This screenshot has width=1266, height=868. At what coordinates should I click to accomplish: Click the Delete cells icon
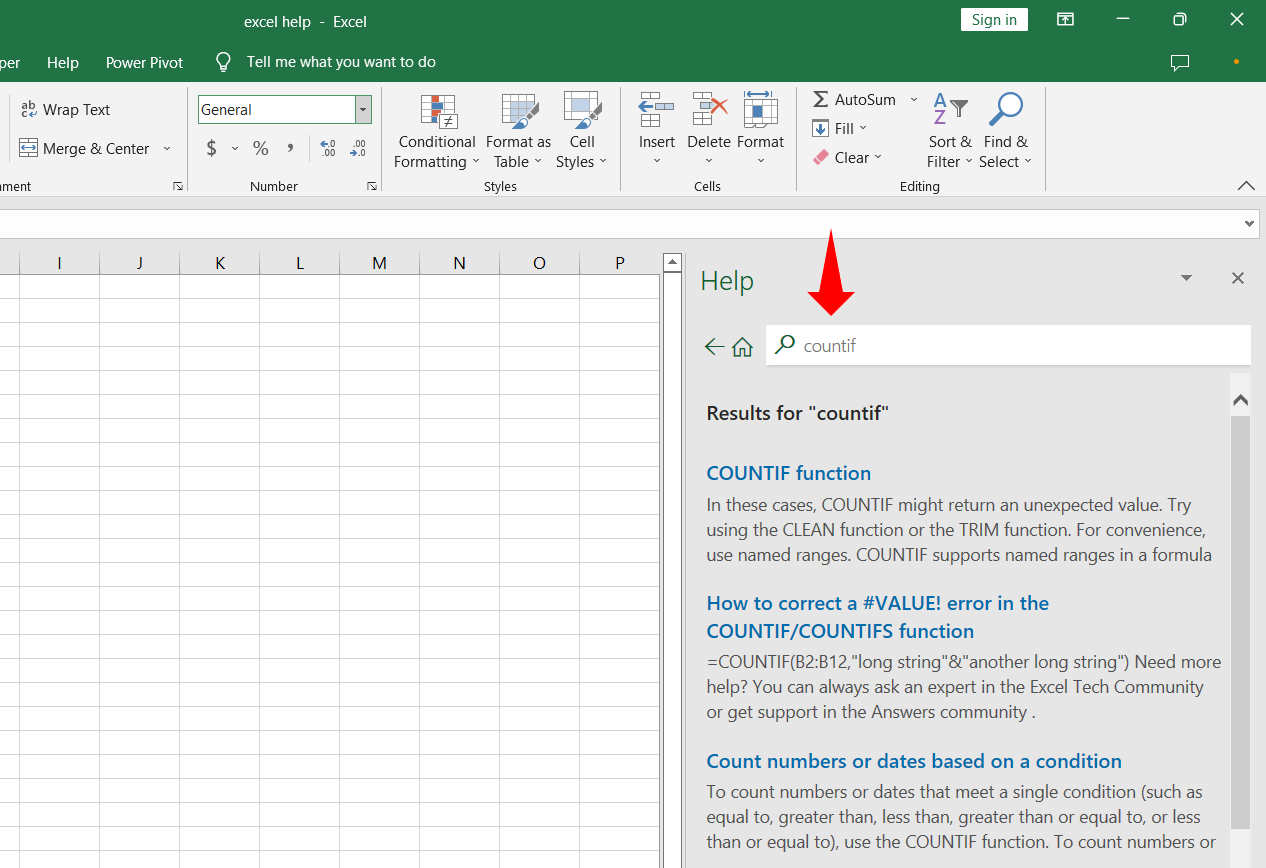click(x=709, y=110)
